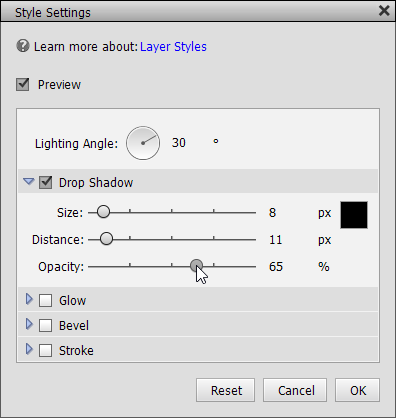Close the Style Settings dialog
Screen dimensions: 396x418
[384, 11]
